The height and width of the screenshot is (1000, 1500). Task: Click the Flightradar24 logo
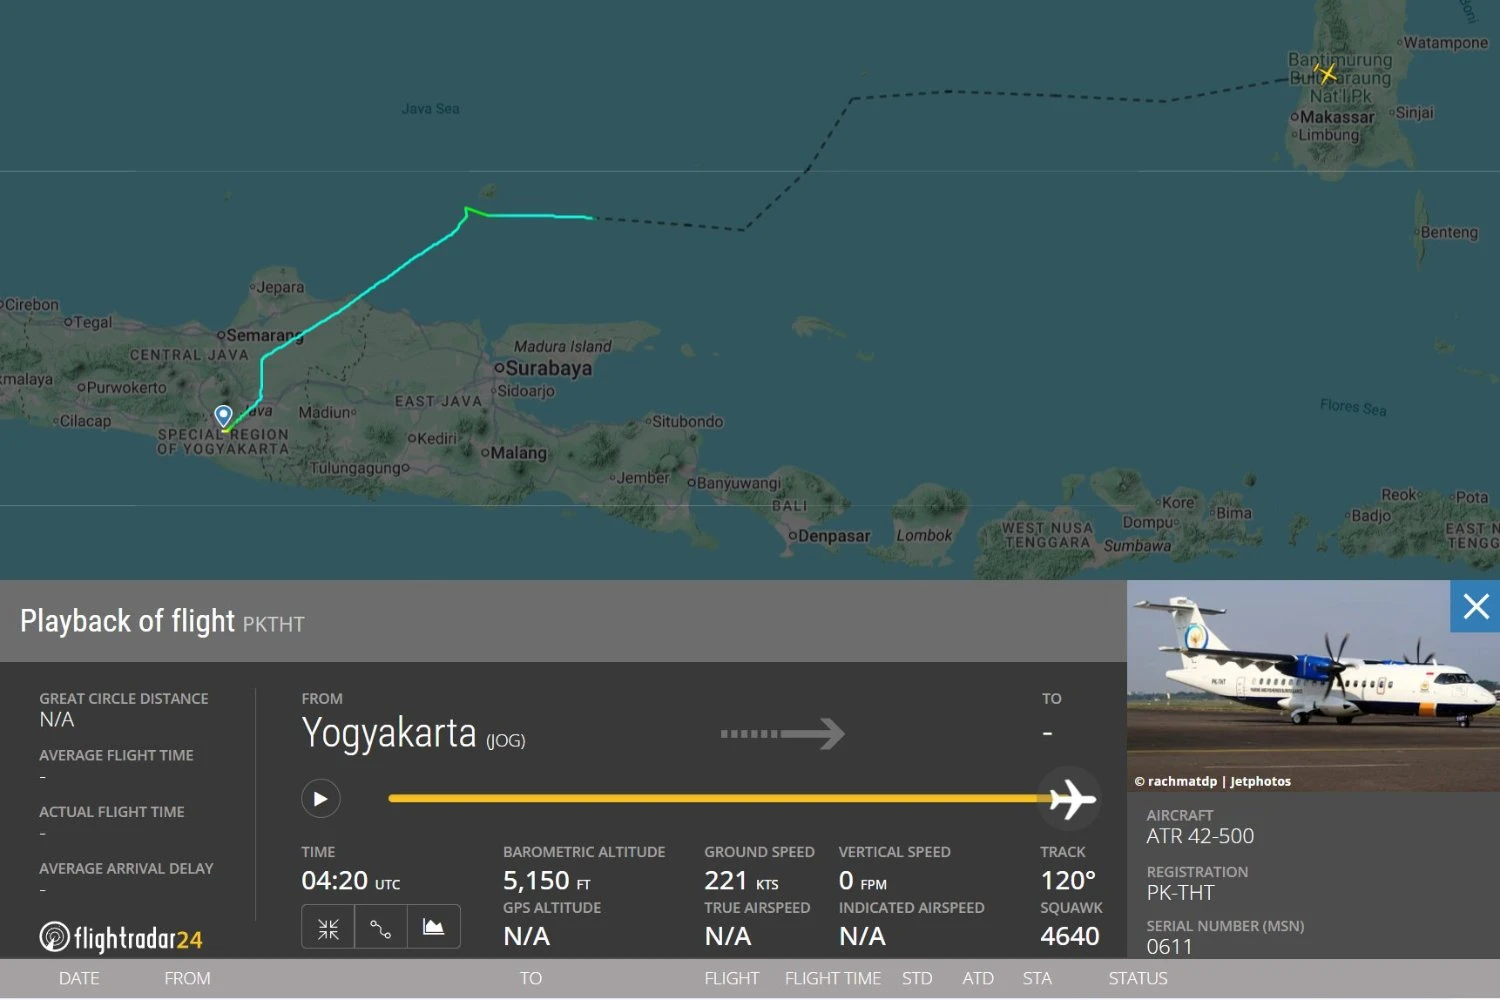coord(121,938)
